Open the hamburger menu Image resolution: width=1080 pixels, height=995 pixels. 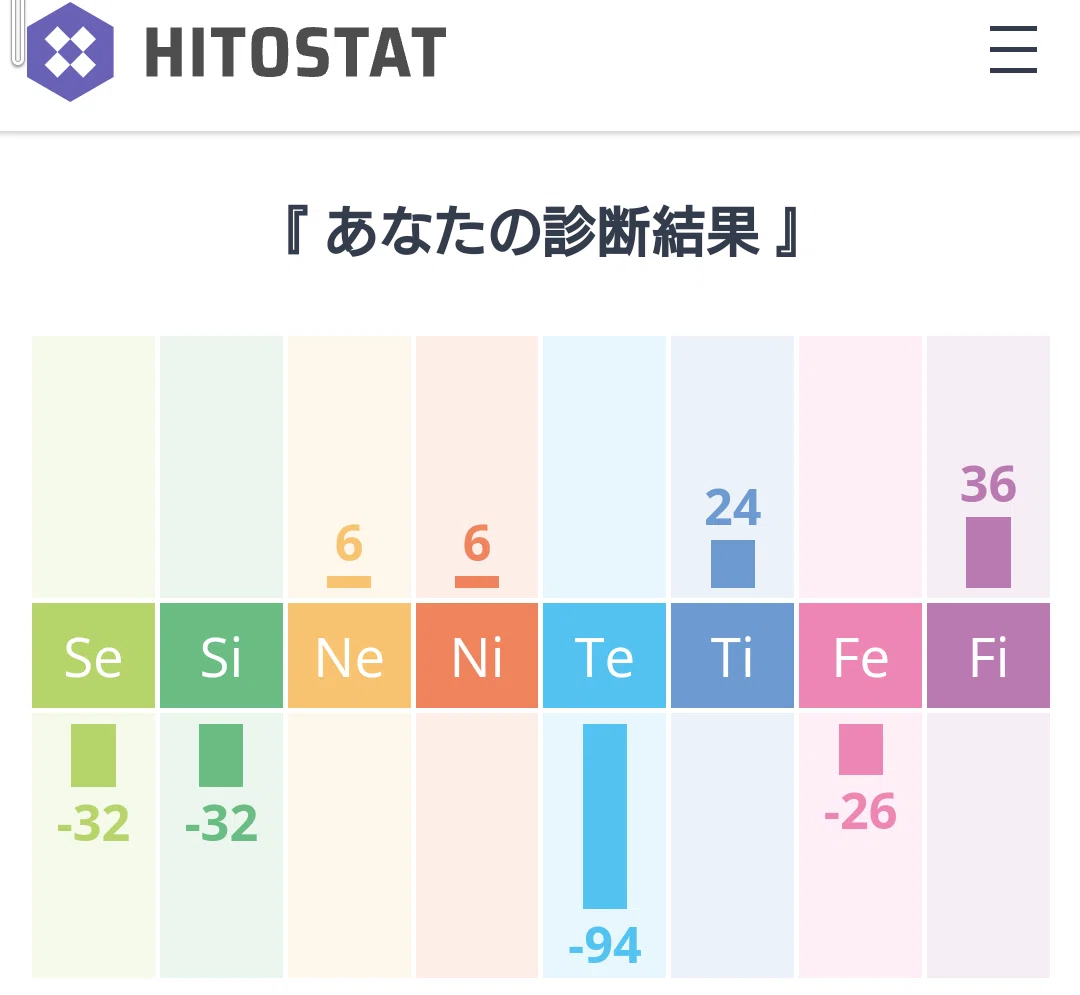[x=1013, y=50]
